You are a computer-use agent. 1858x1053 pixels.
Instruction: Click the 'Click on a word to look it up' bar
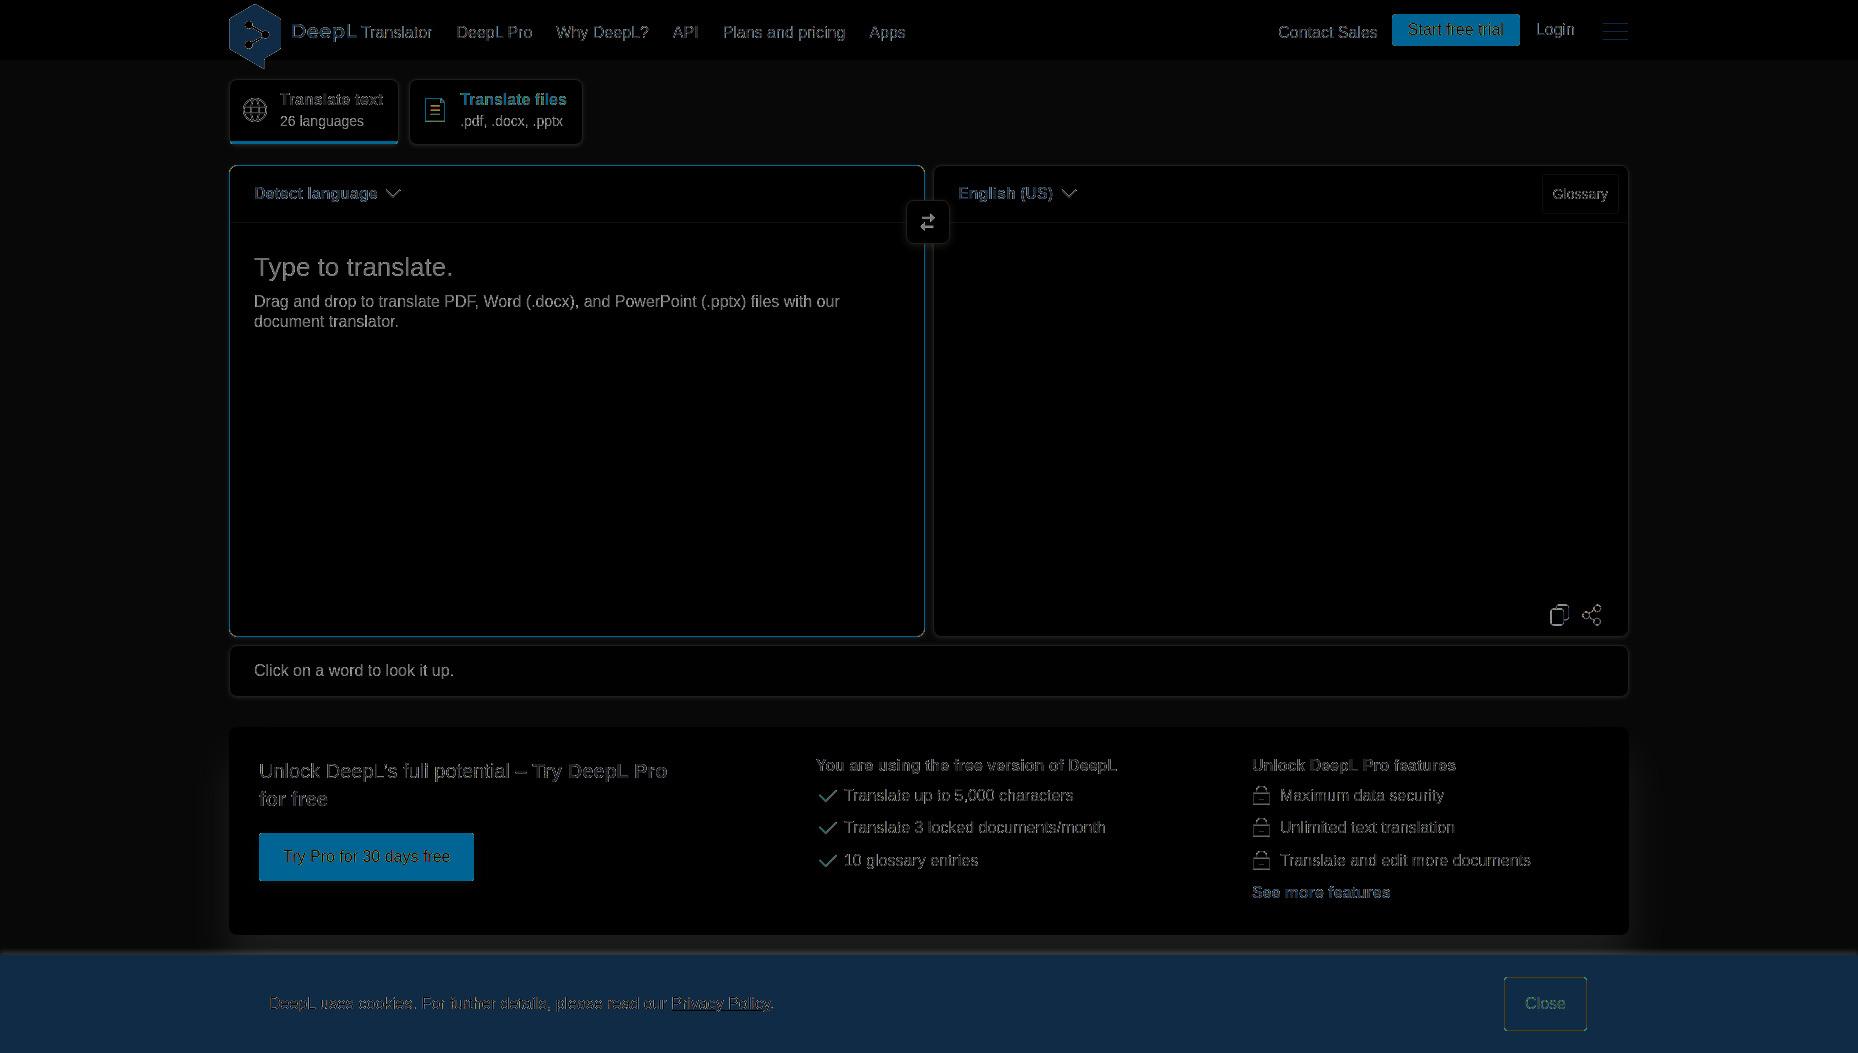(929, 671)
